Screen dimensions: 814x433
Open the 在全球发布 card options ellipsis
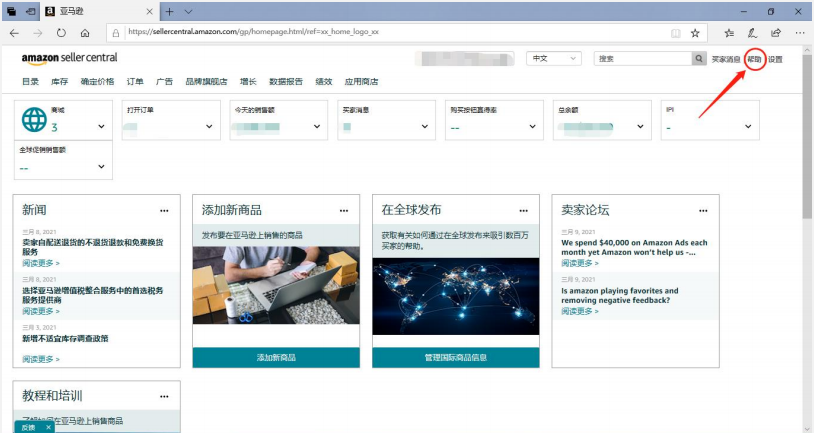(x=523, y=211)
